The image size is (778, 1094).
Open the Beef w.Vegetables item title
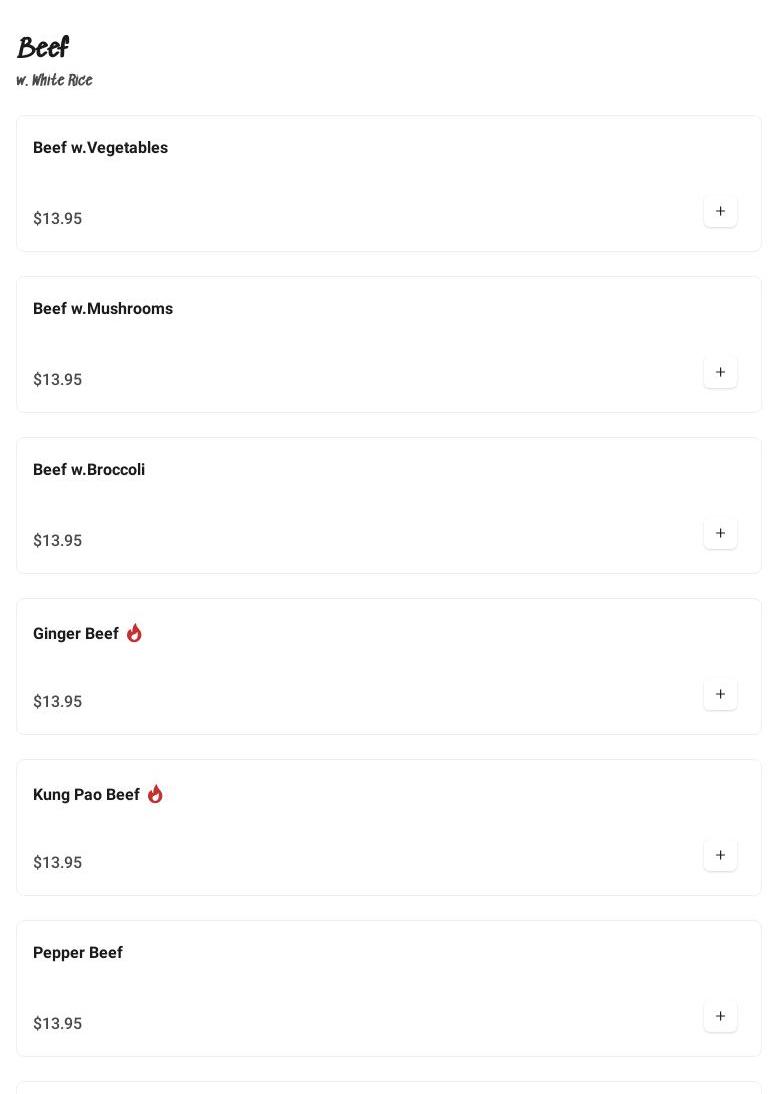click(x=100, y=148)
